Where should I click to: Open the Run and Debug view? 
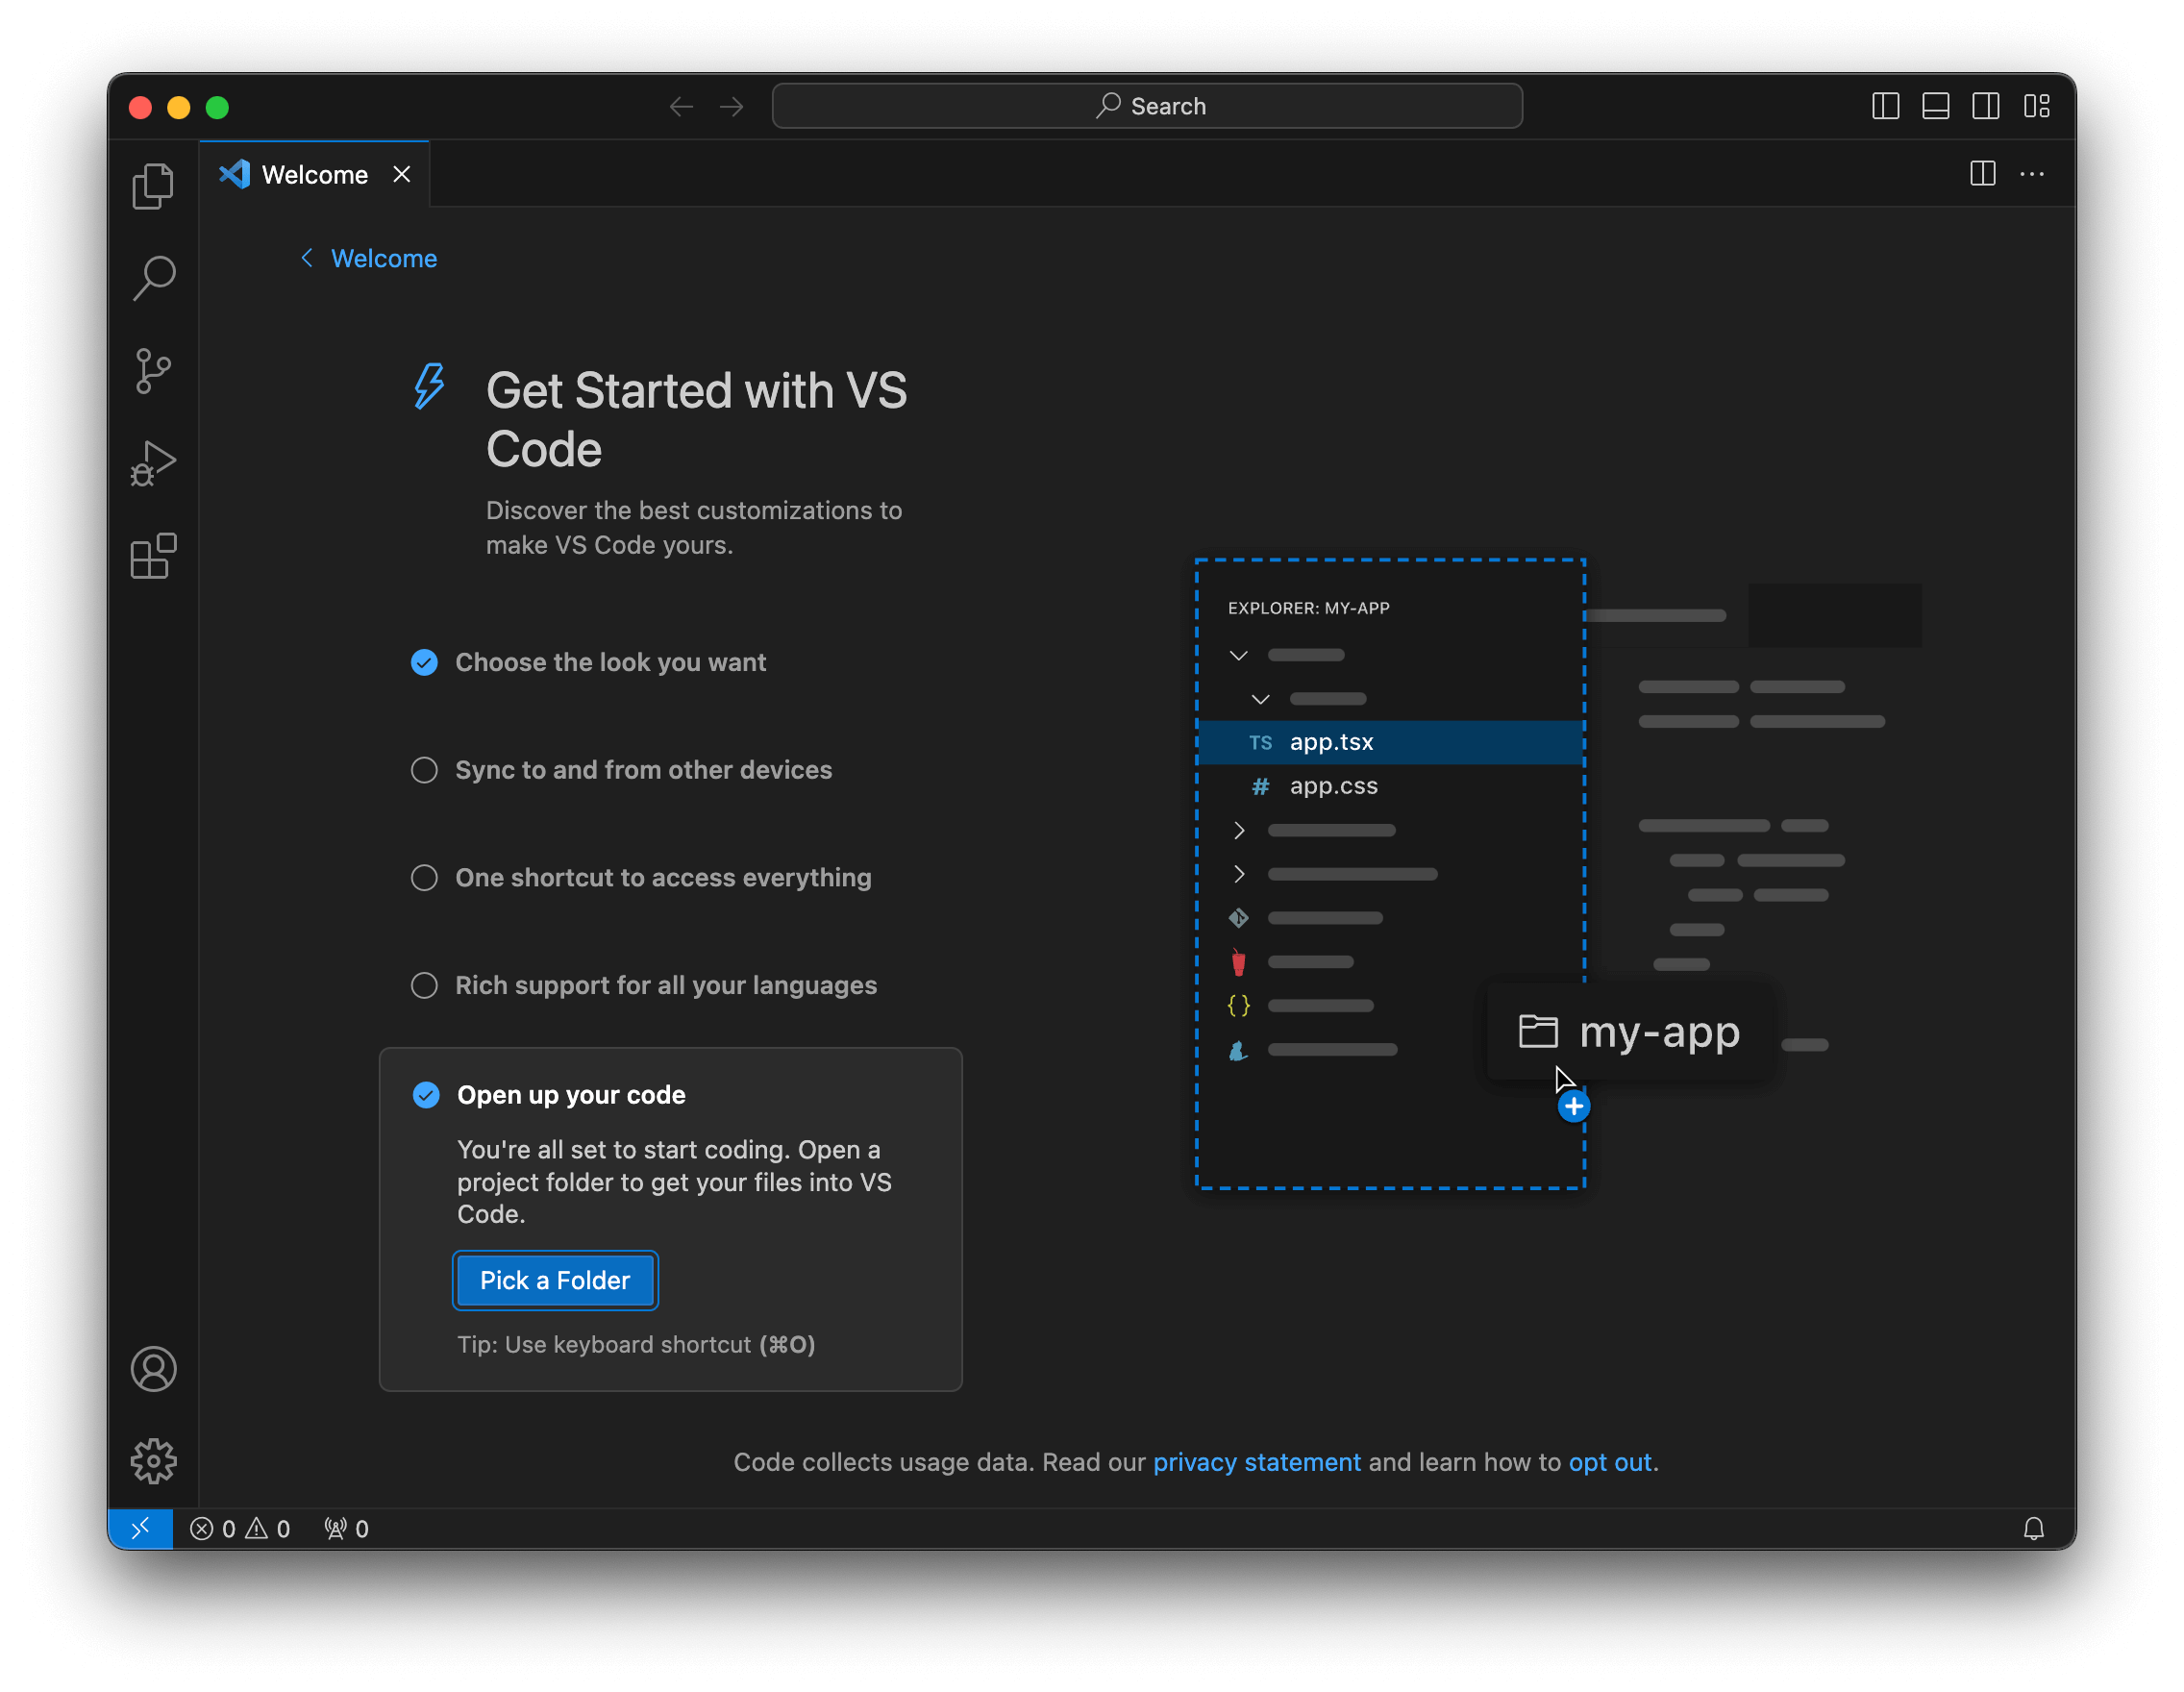click(153, 462)
